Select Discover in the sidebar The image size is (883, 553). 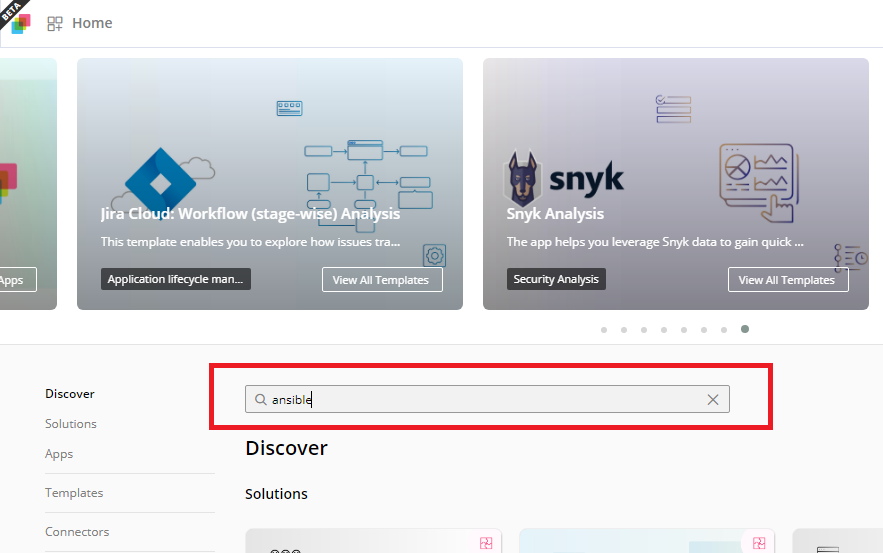click(x=70, y=394)
